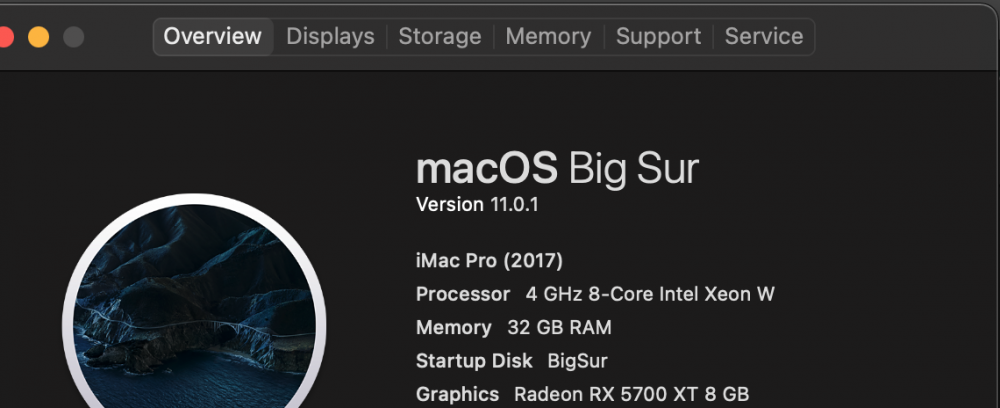Click the Startup Disk label

point(474,361)
